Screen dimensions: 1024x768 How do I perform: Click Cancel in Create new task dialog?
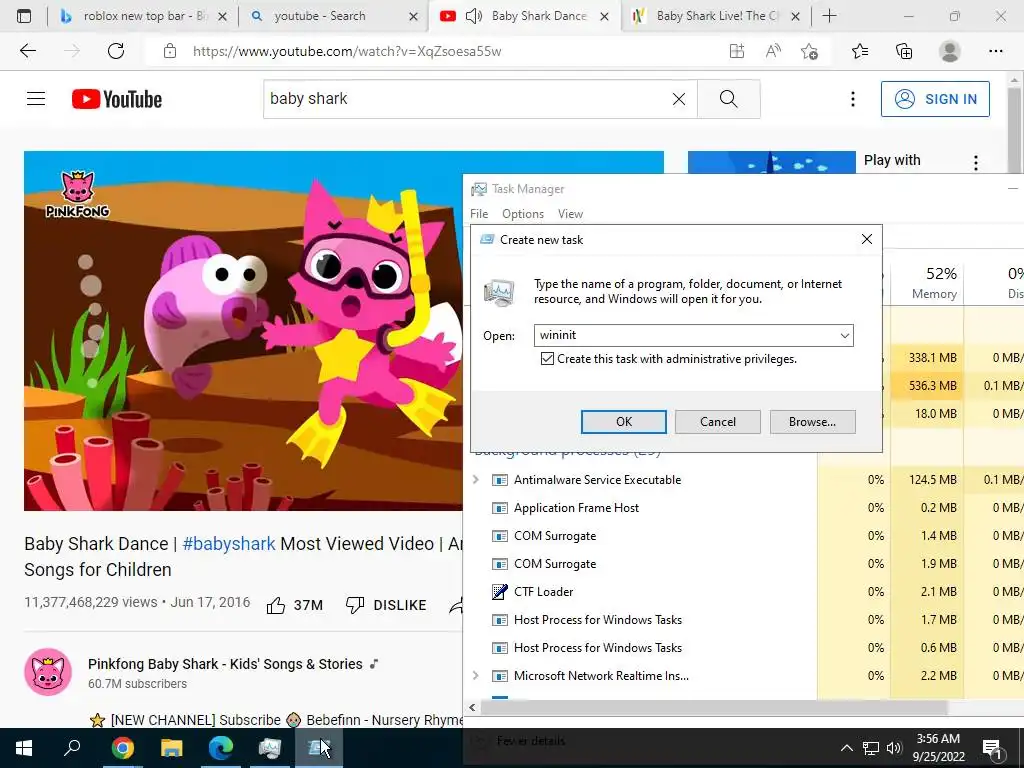718,422
